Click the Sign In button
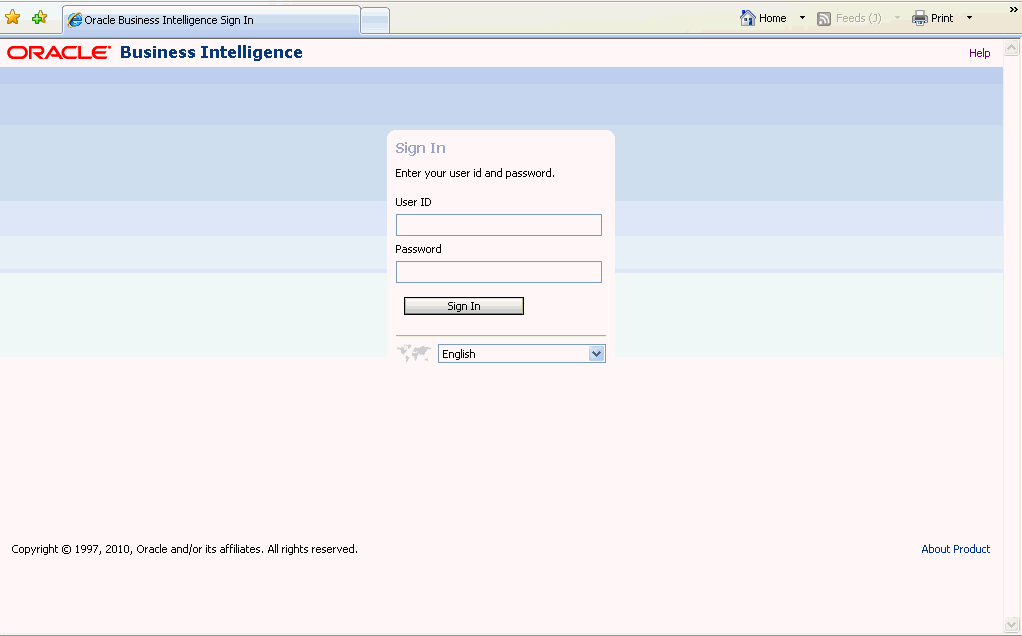 [463, 306]
